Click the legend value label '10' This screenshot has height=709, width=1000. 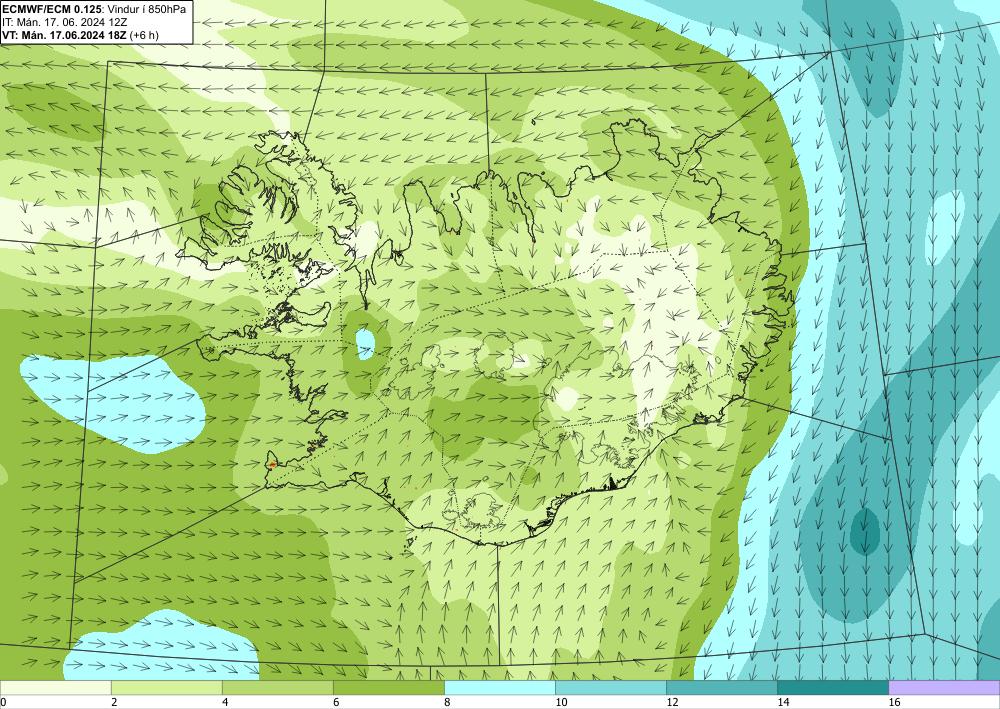561,702
